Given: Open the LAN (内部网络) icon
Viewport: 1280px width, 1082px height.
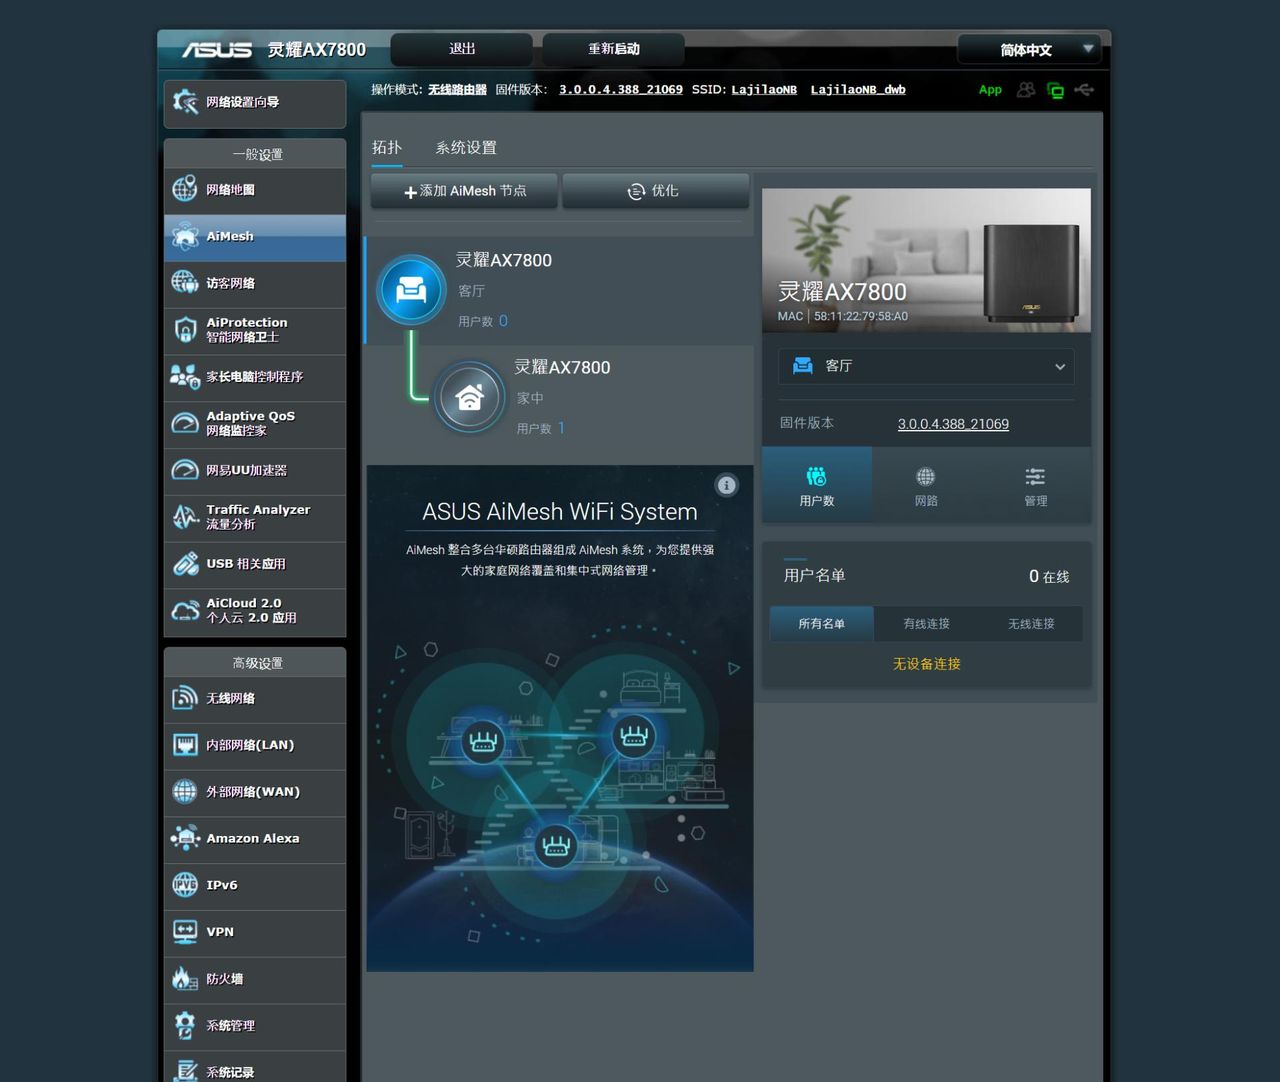Looking at the screenshot, I should click(x=185, y=745).
